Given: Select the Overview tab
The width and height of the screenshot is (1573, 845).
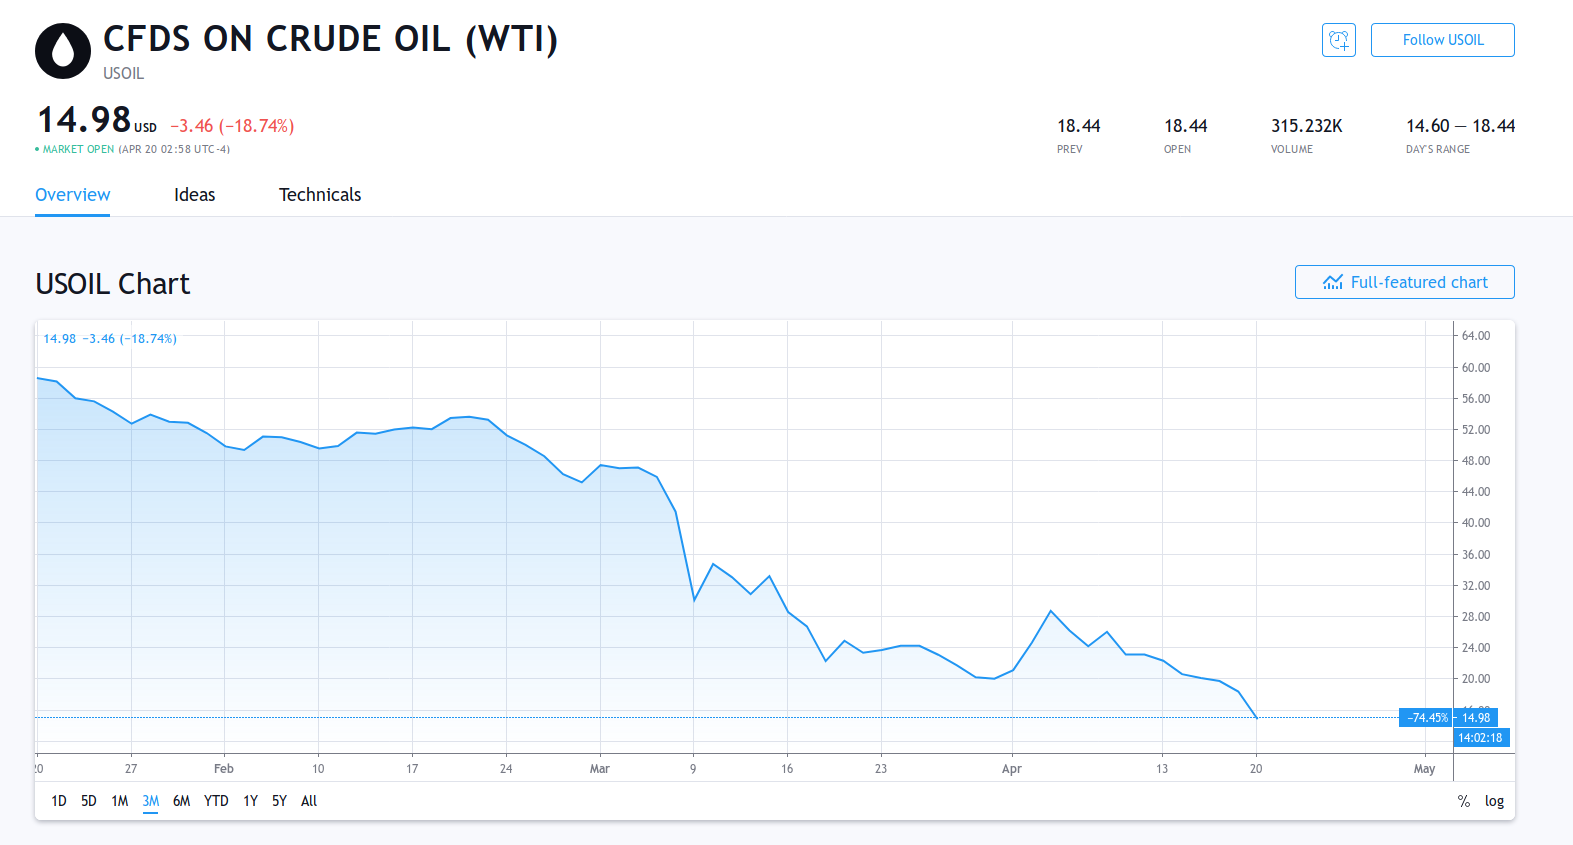Looking at the screenshot, I should (x=73, y=195).
